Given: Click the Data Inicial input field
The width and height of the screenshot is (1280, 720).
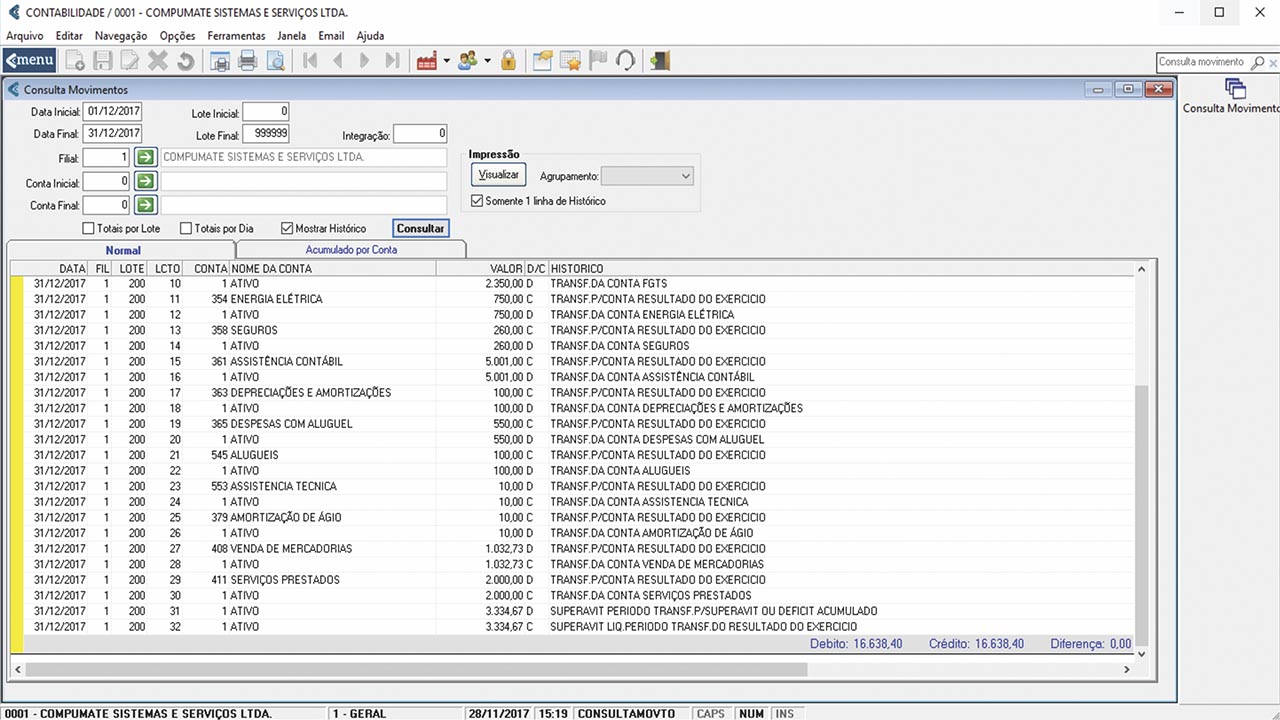Looking at the screenshot, I should pyautogui.click(x=113, y=111).
